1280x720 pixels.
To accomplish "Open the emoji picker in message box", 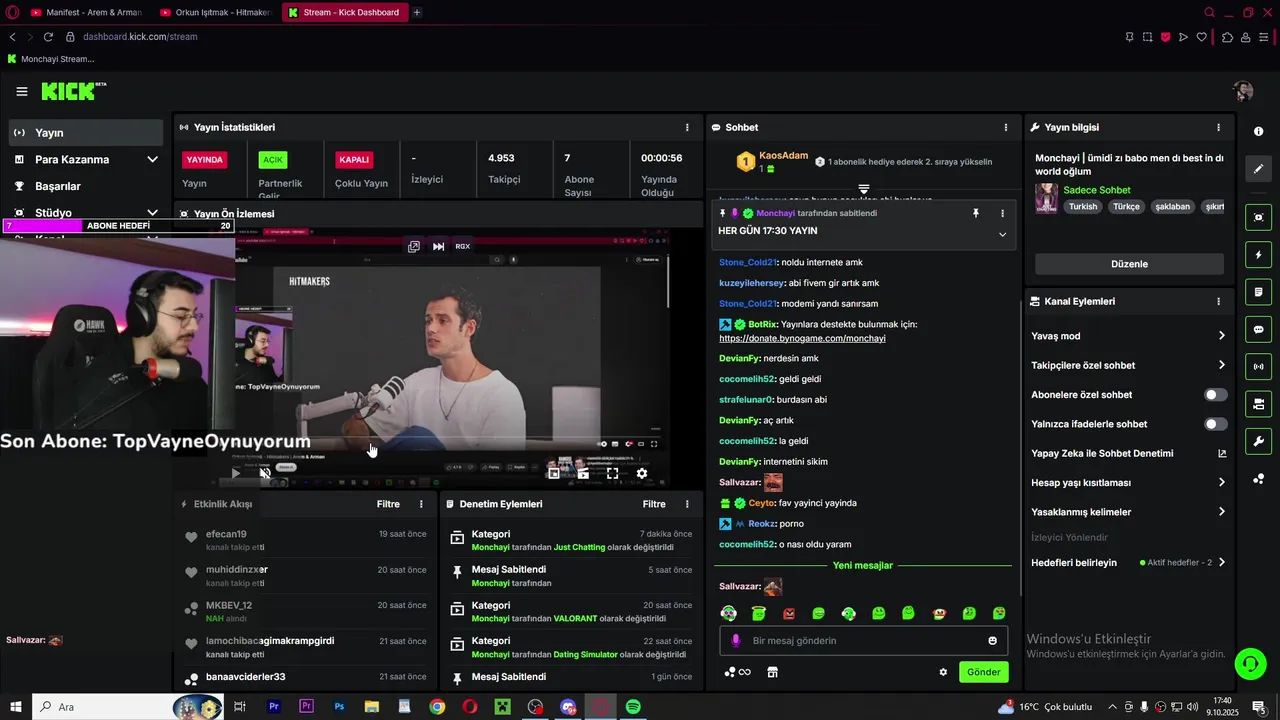I will point(993,641).
